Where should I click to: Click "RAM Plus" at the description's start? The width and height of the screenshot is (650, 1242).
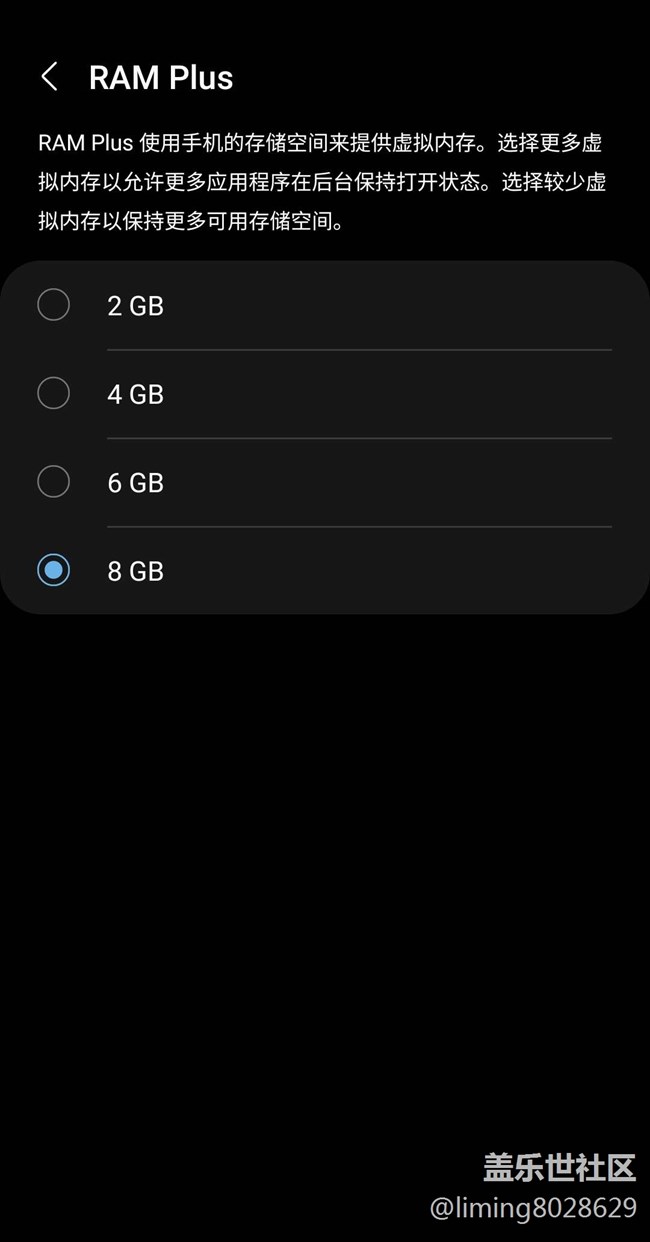(85, 143)
